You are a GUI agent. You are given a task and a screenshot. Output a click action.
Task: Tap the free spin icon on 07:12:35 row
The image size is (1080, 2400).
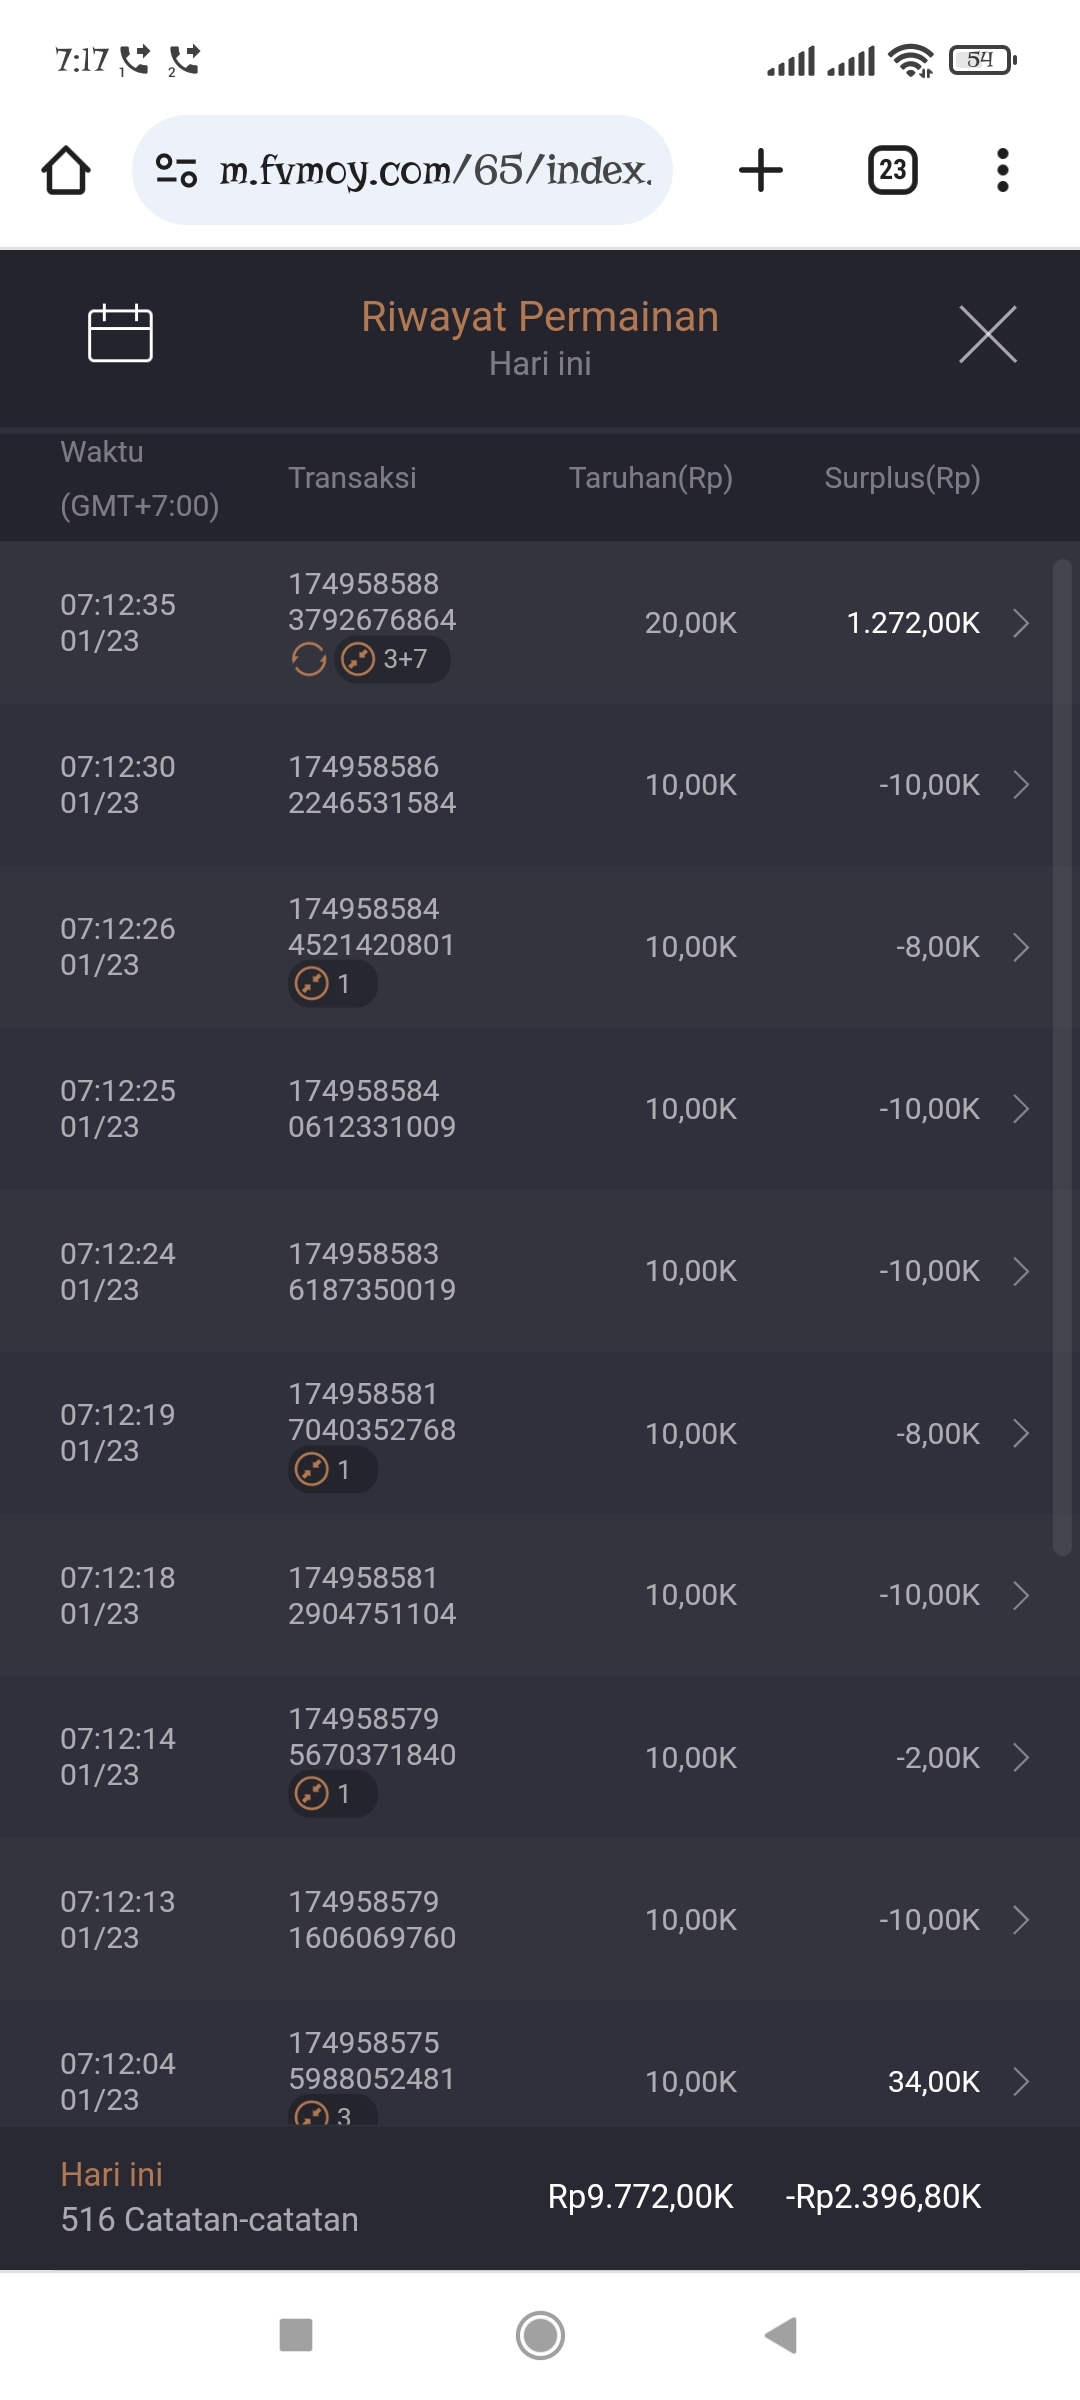point(309,660)
